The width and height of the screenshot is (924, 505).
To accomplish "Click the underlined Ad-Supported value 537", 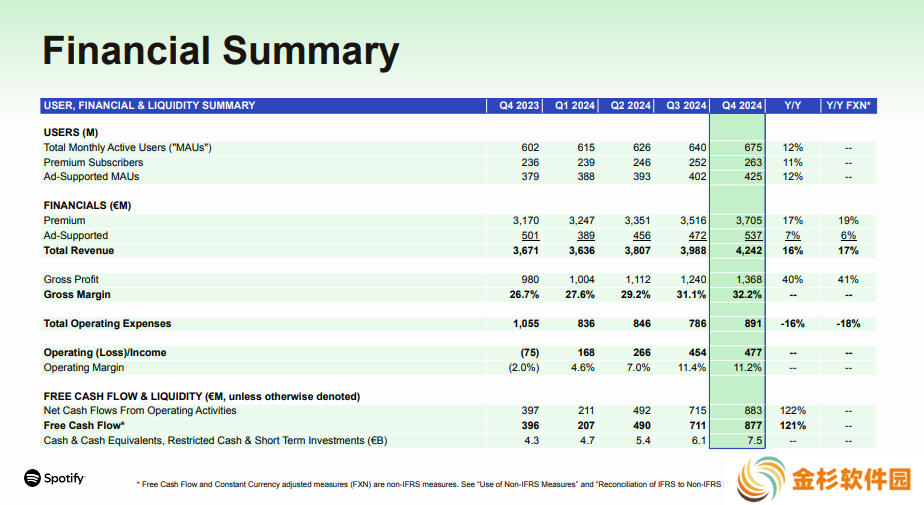I will pos(753,236).
